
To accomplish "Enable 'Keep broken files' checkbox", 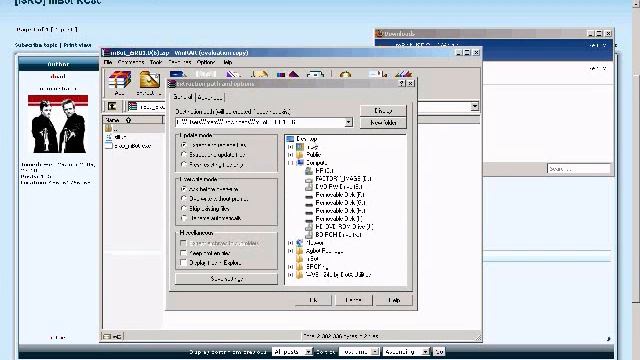I will 184,253.
